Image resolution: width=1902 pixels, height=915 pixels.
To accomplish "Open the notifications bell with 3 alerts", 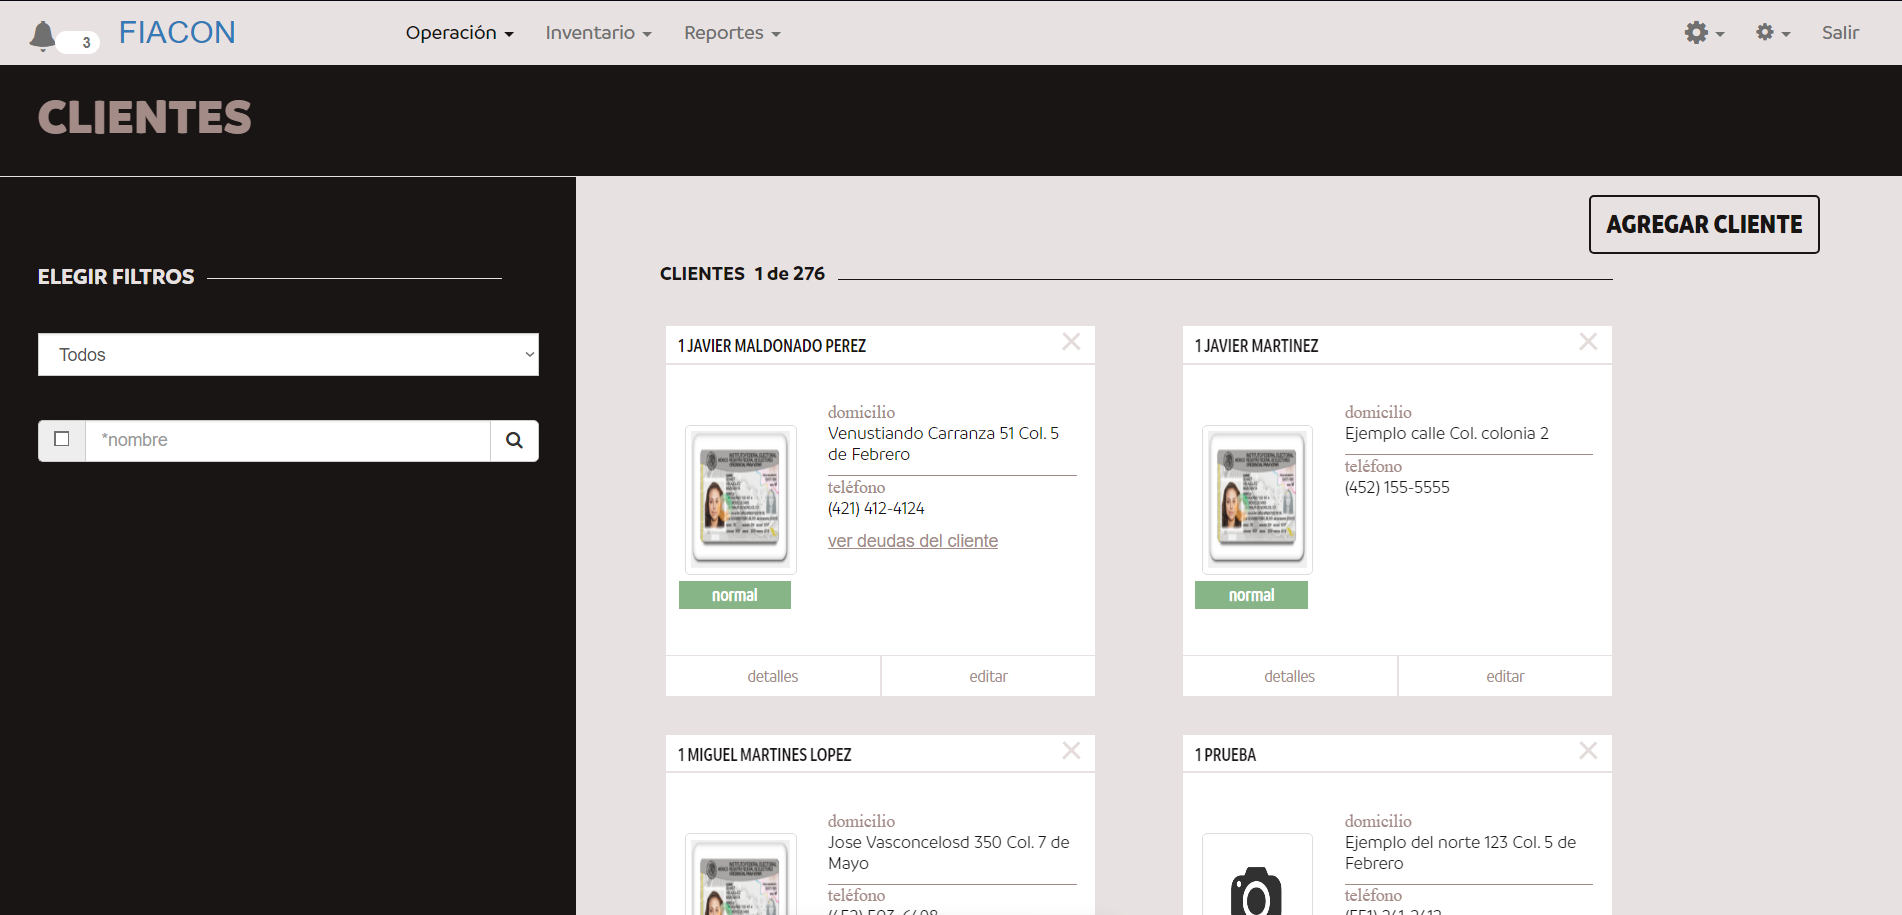I will (x=41, y=32).
